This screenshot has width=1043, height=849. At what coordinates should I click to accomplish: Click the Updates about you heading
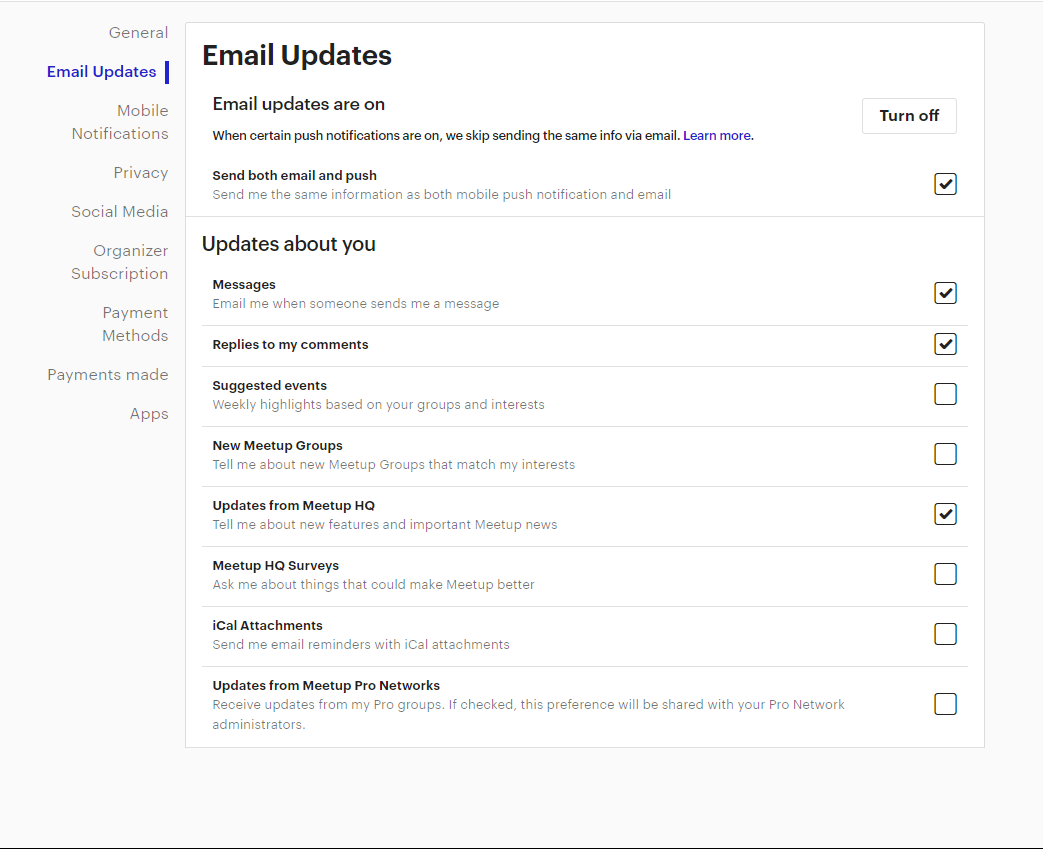pos(289,244)
